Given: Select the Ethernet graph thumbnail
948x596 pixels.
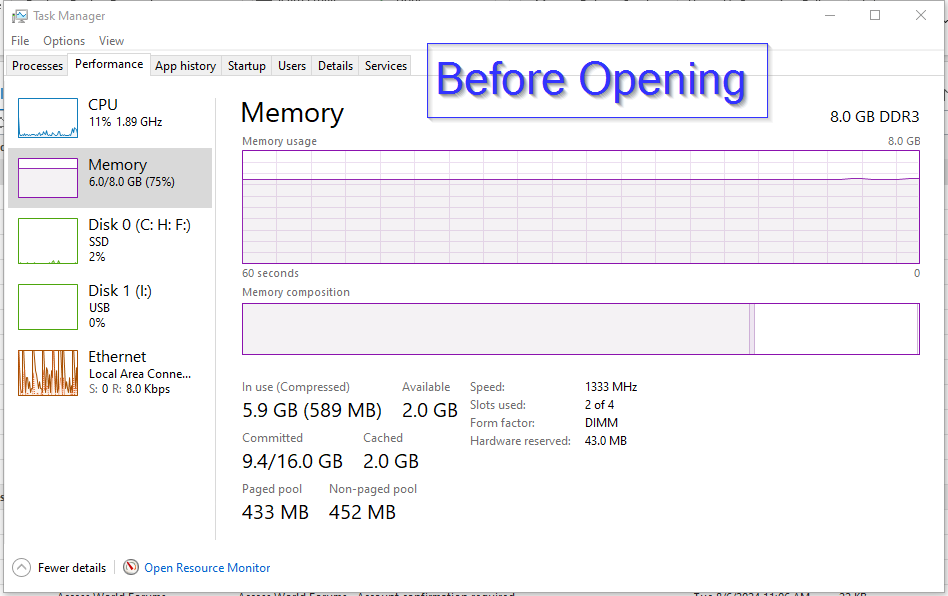Looking at the screenshot, I should point(47,373).
